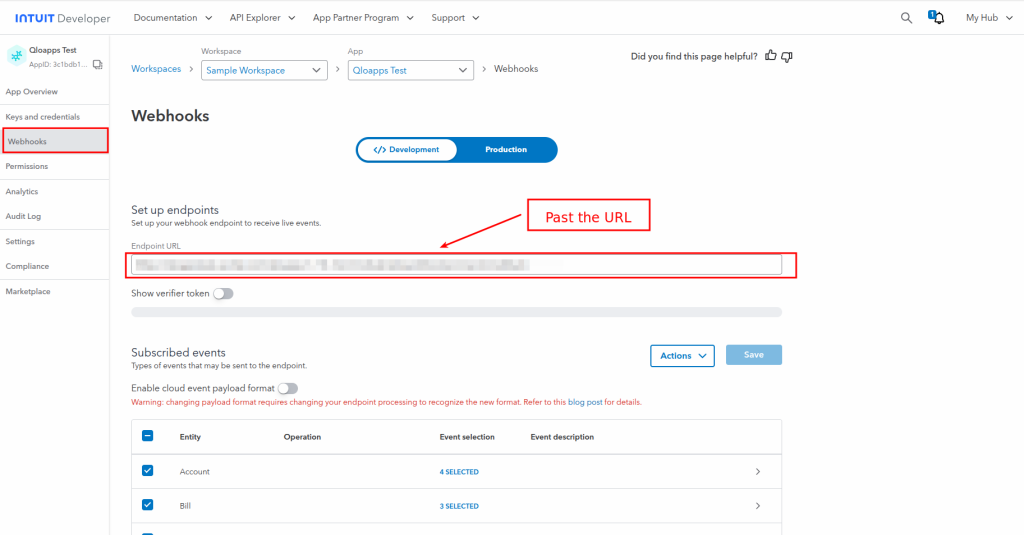The width and height of the screenshot is (1024, 535).
Task: Open the Support dropdown menu
Action: click(x=455, y=18)
